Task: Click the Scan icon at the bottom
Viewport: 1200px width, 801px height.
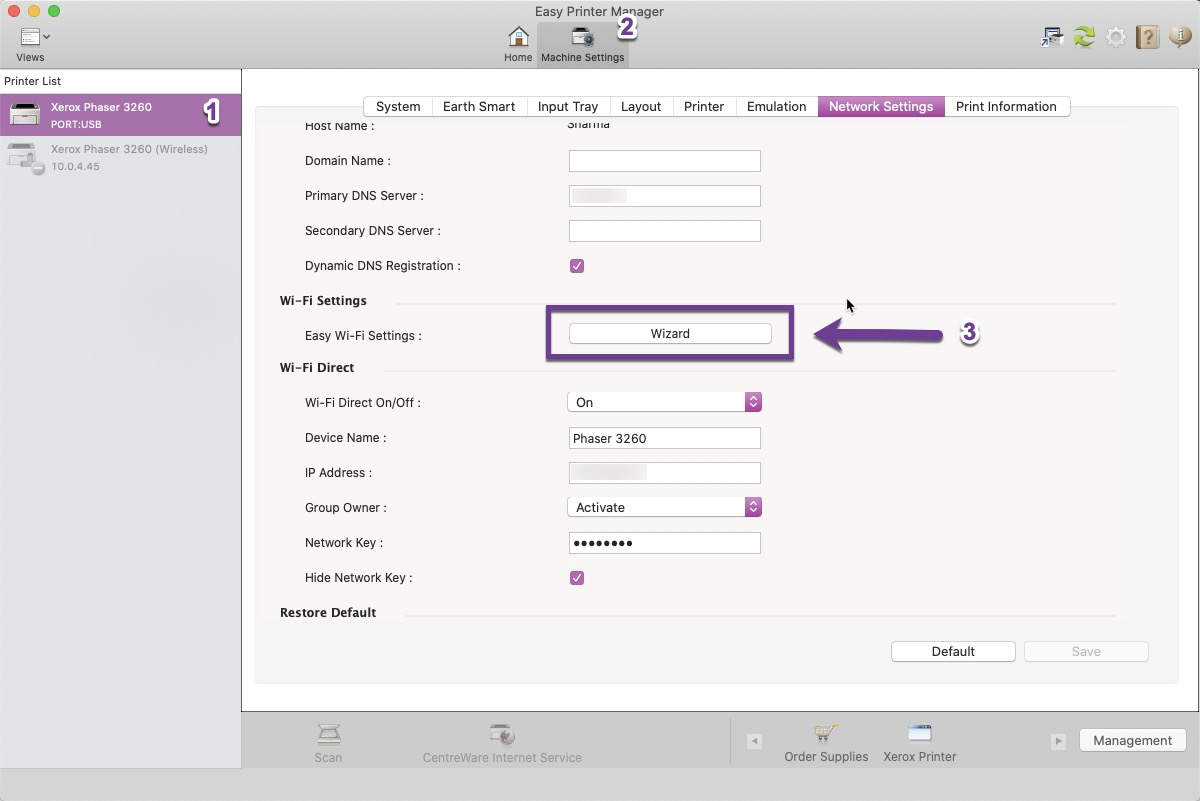Action: pos(328,735)
